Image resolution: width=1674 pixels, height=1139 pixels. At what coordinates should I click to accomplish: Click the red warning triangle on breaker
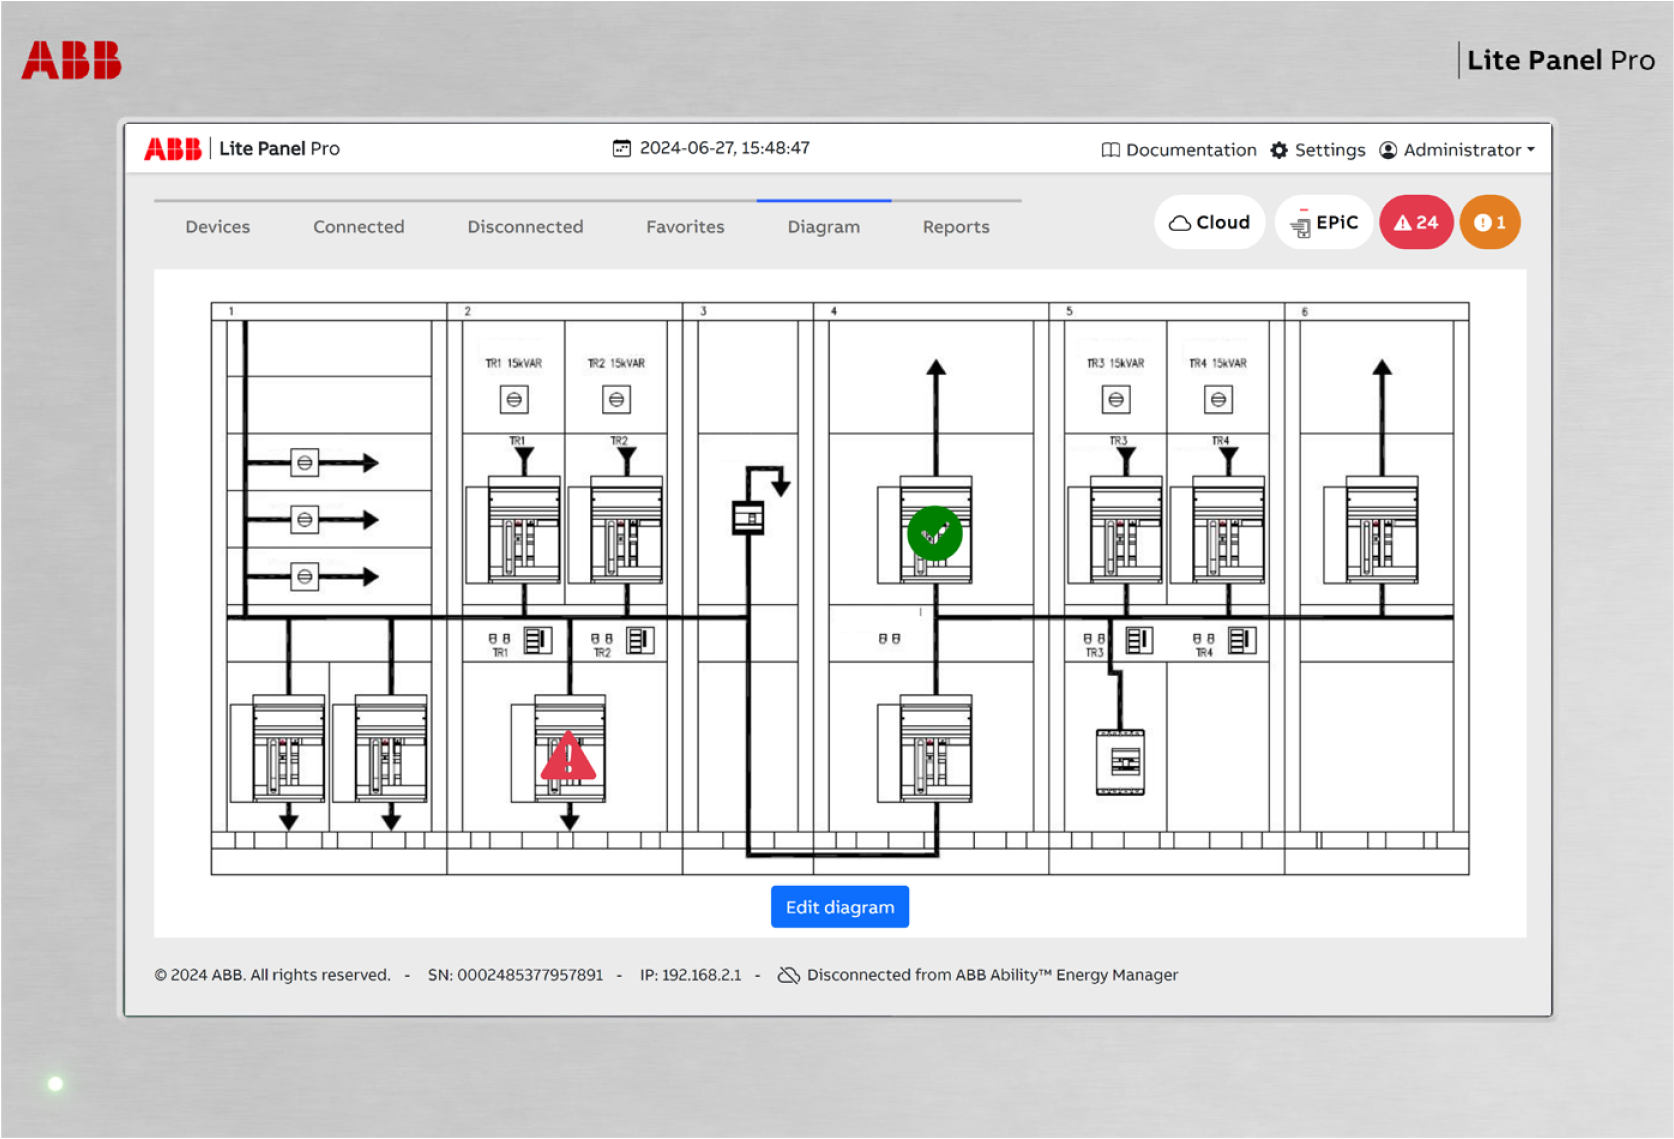(568, 757)
